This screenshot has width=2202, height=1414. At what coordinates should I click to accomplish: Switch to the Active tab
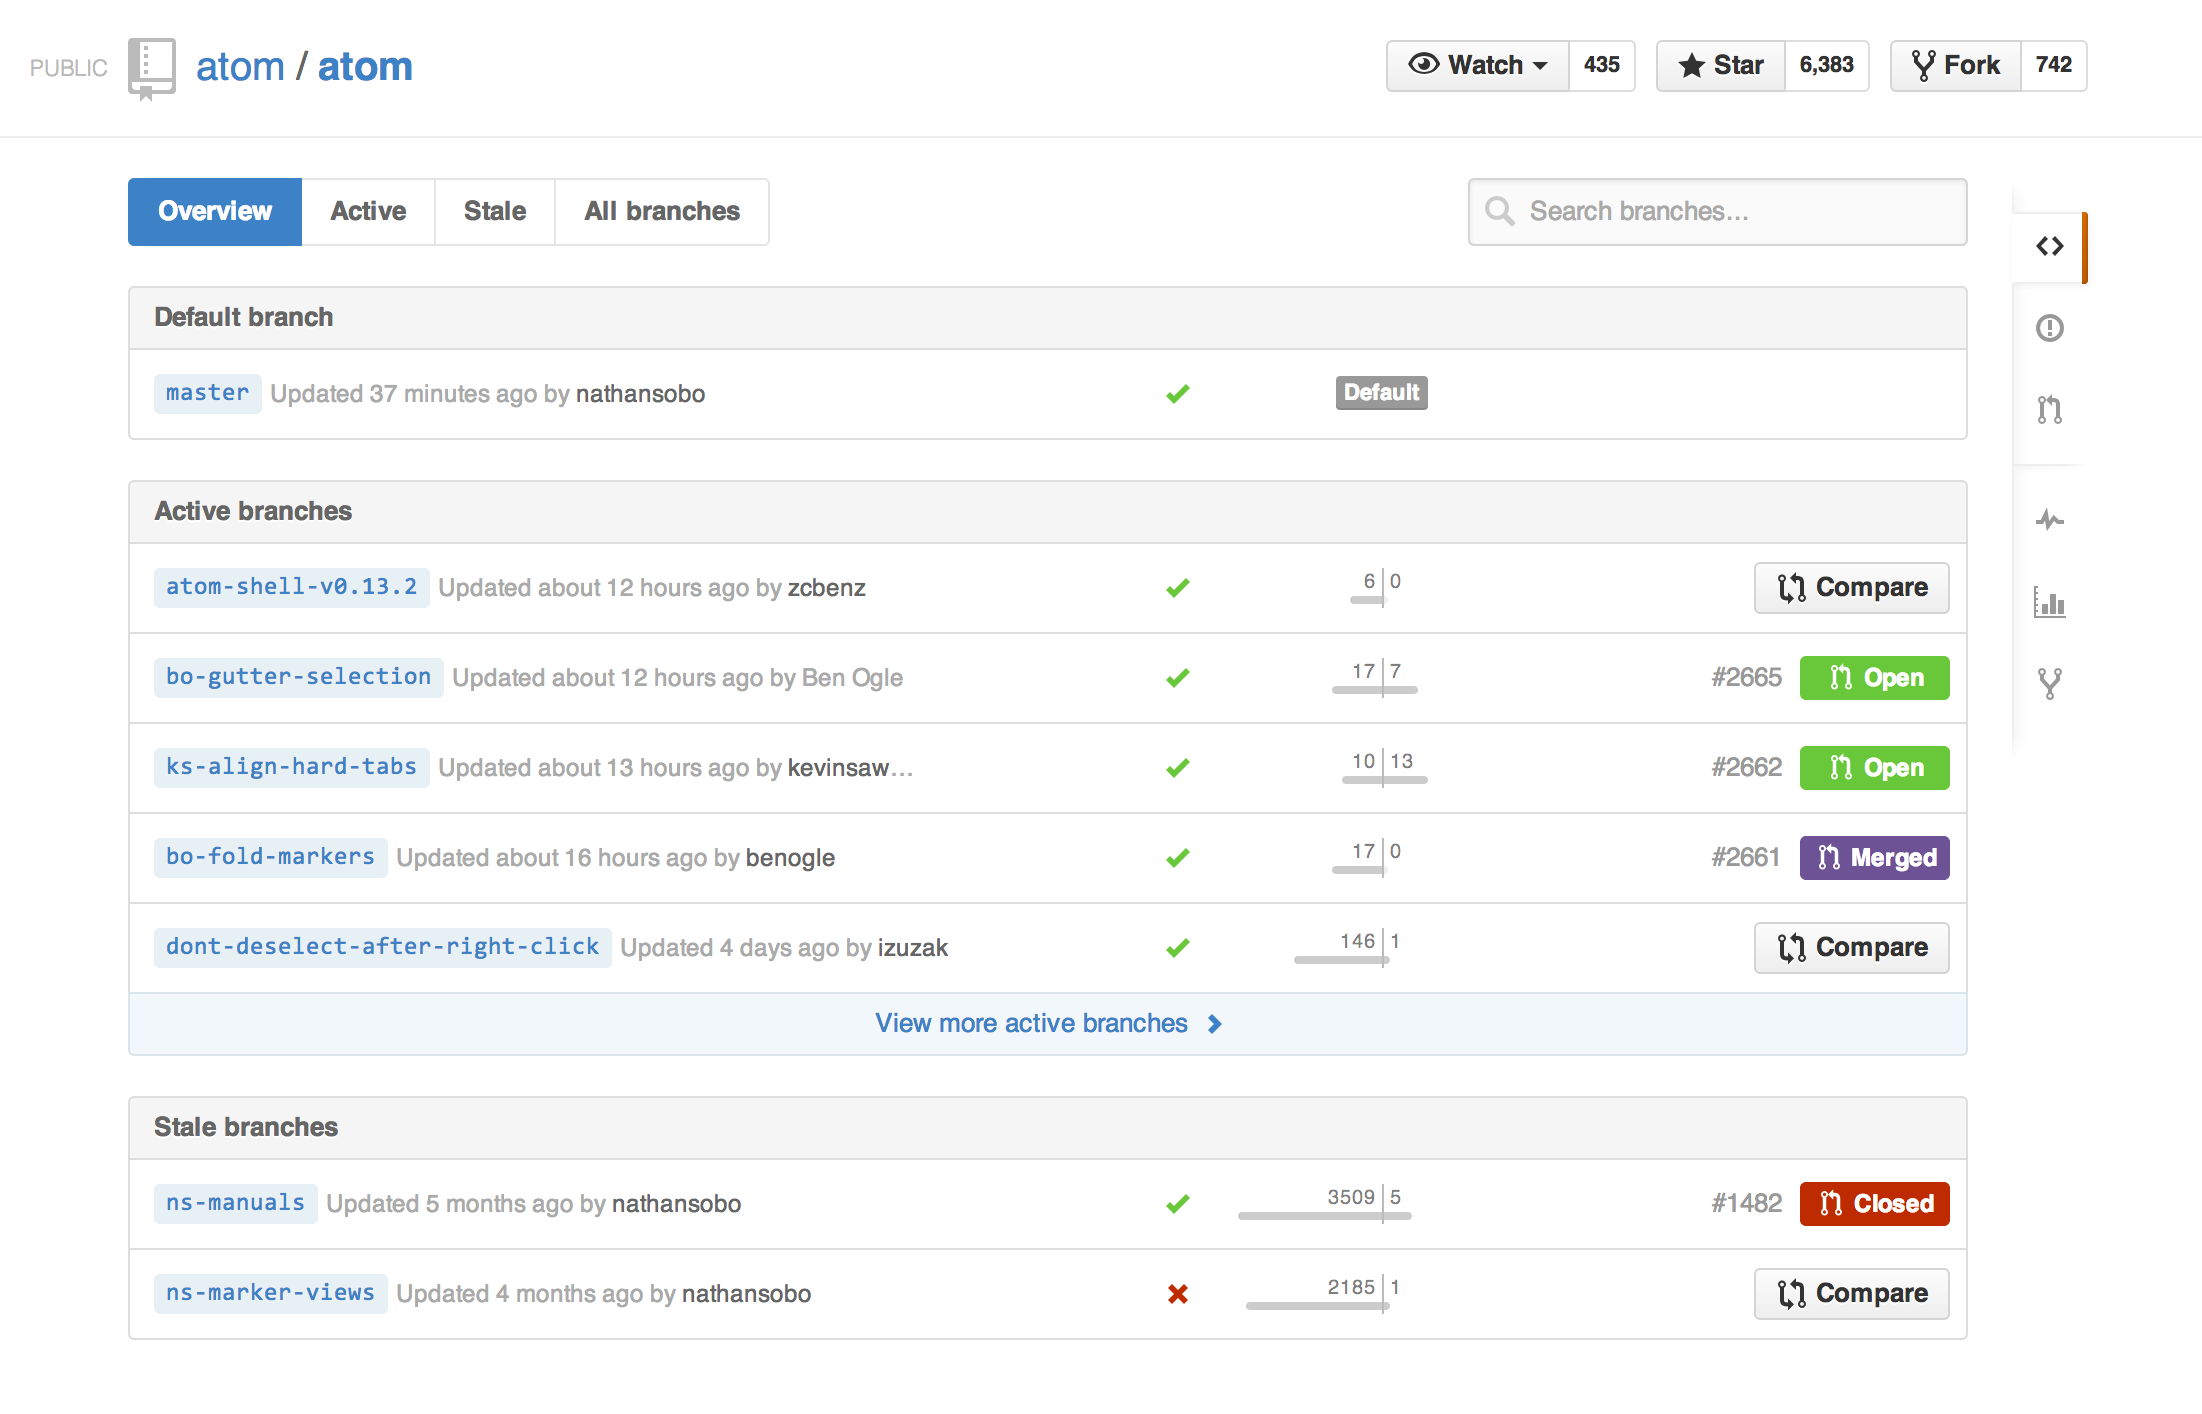[368, 212]
